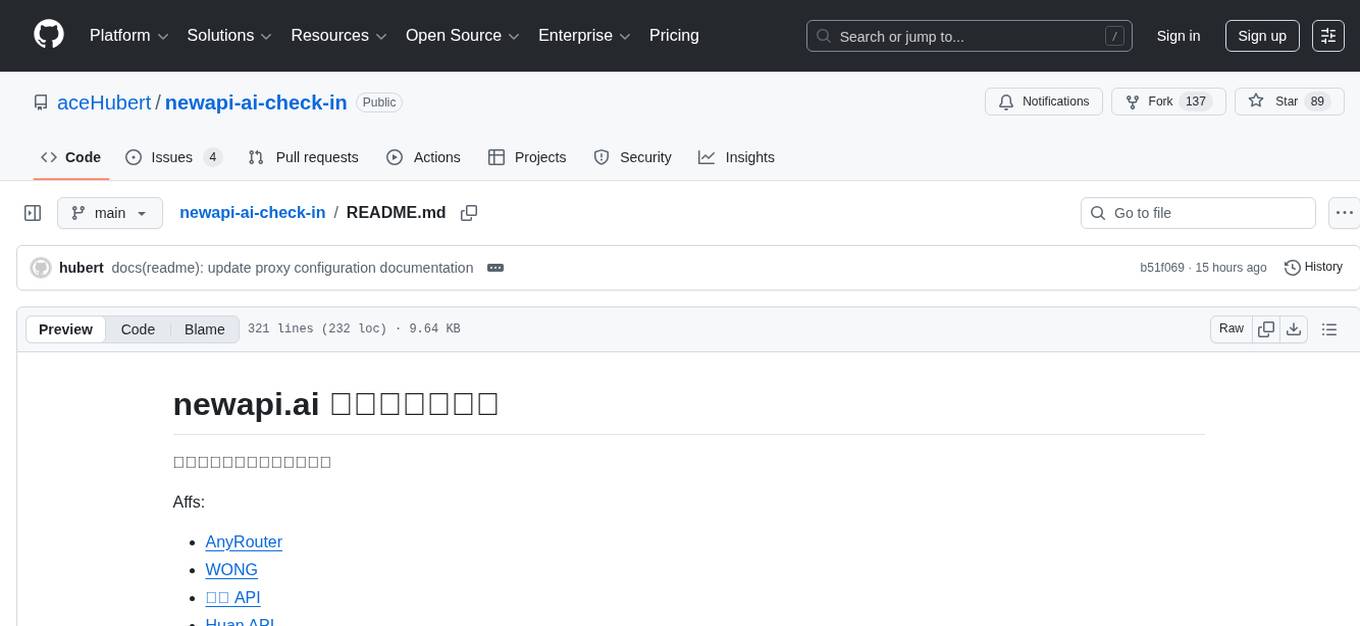This screenshot has width=1360, height=626.
Task: Open the GitHub home logo
Action: [48, 35]
